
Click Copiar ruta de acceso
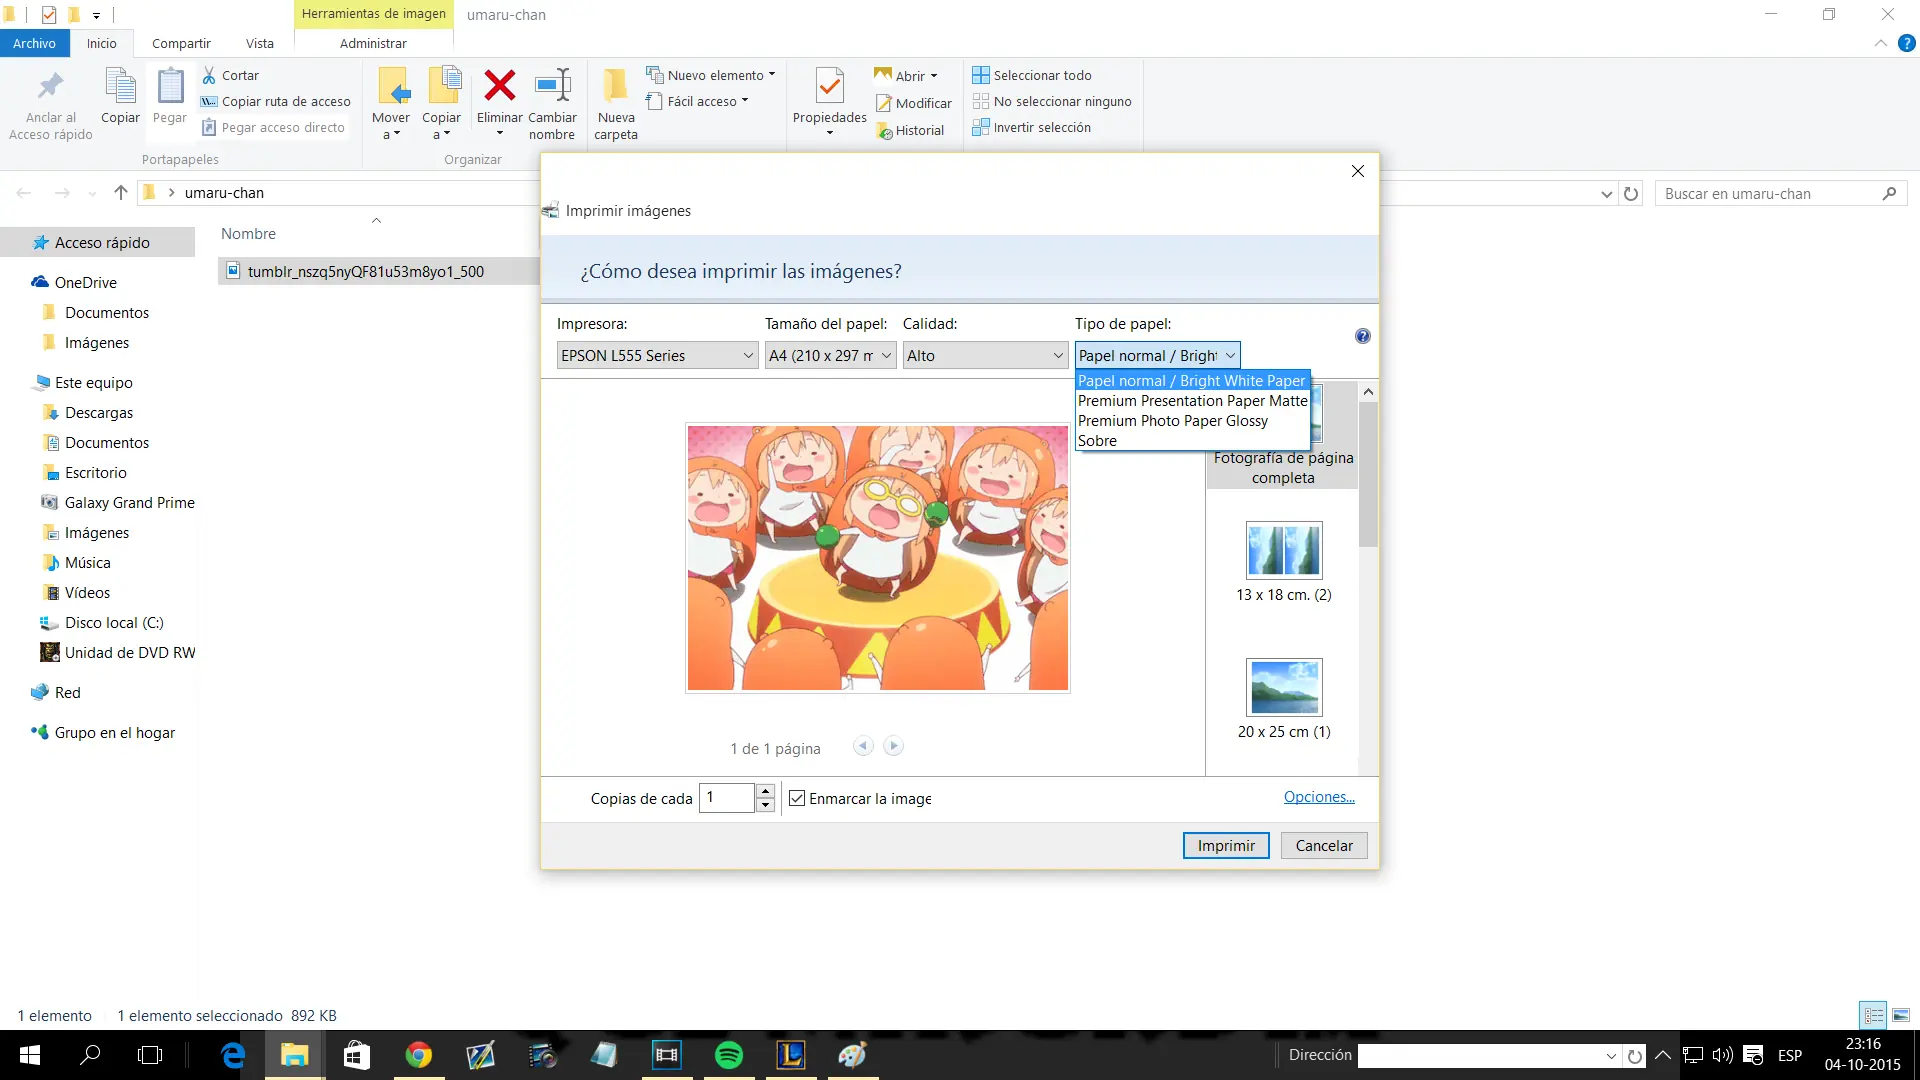[x=275, y=101]
